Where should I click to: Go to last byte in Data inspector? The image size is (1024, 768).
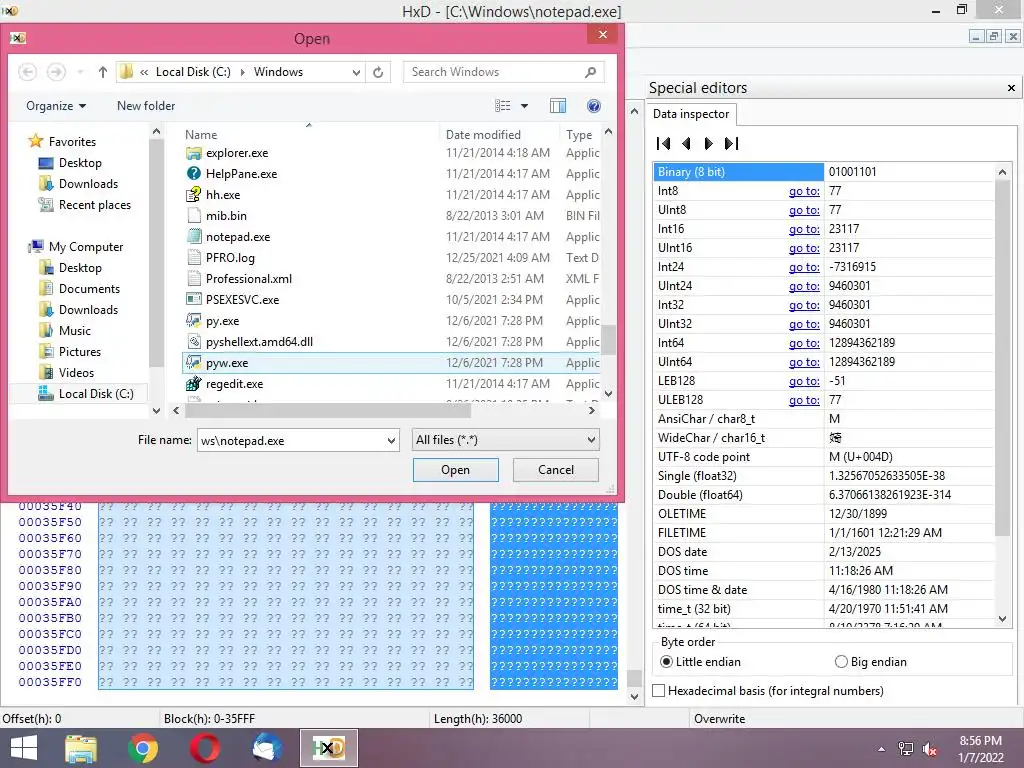731,144
